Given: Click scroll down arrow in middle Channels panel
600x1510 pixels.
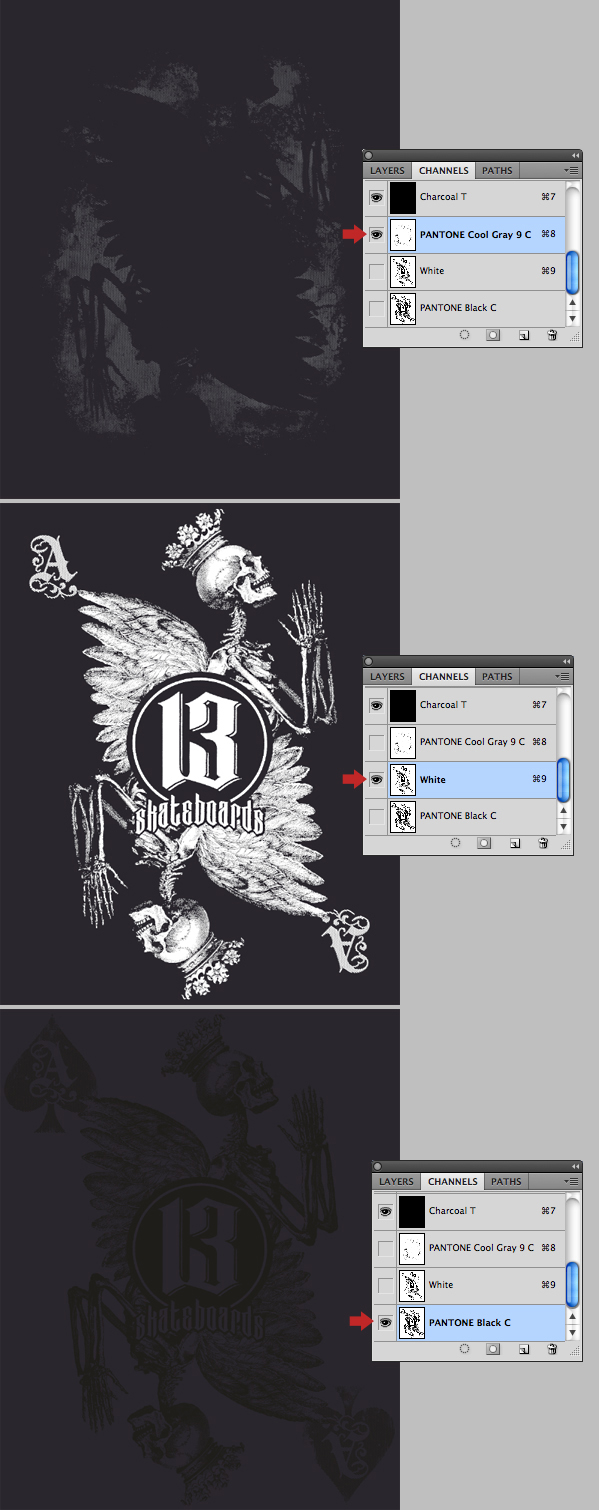Looking at the screenshot, I should coord(564,826).
